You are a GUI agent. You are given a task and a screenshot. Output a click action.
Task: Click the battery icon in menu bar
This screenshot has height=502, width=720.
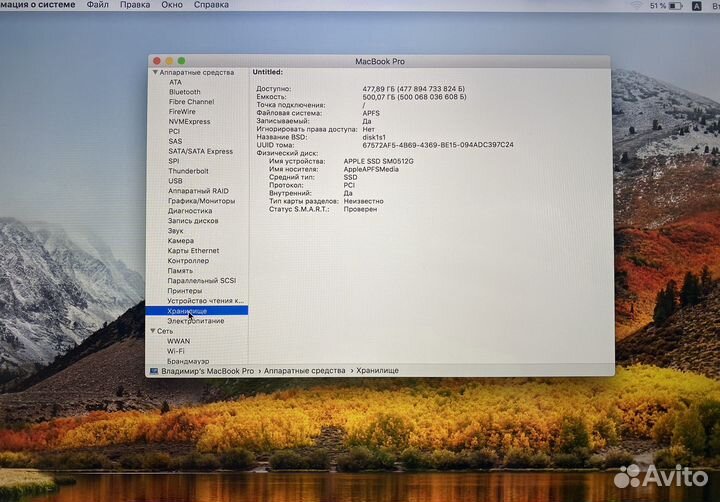coord(675,6)
